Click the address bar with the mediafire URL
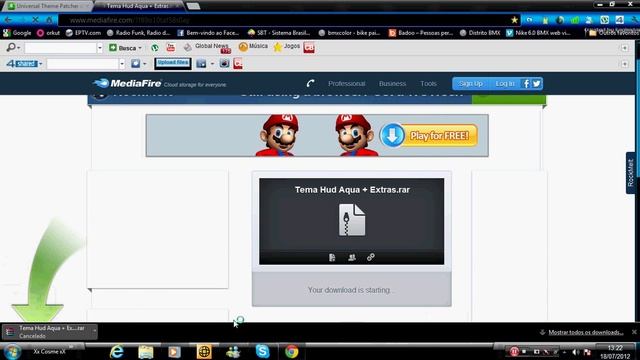 click(x=286, y=20)
